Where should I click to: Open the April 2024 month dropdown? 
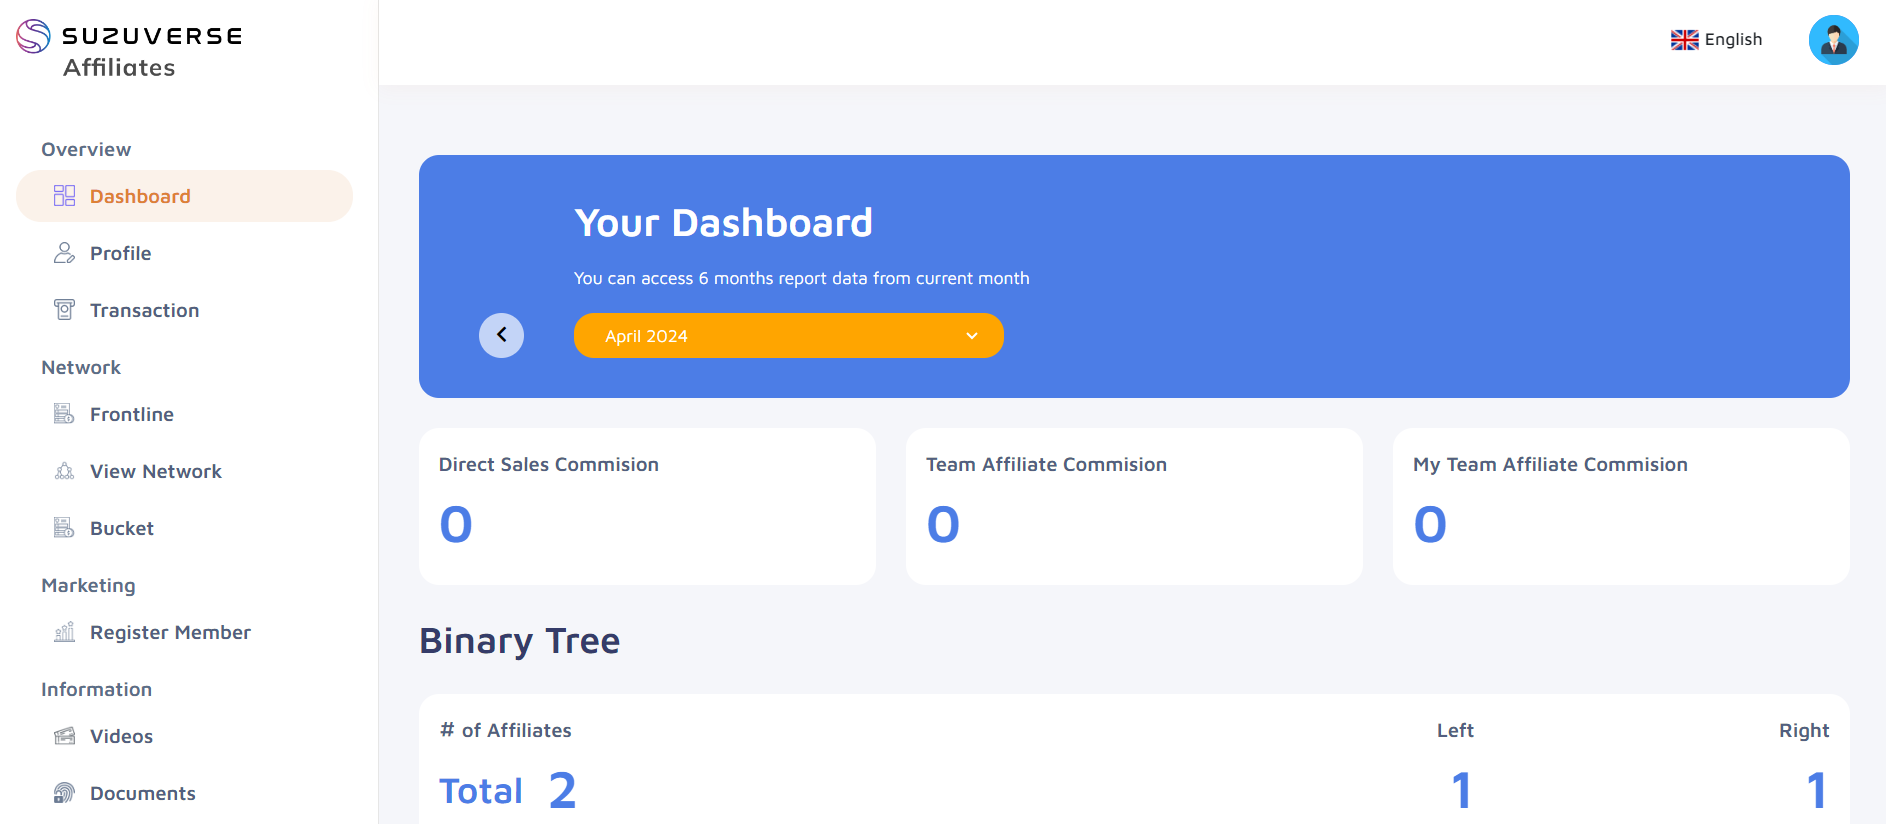(788, 336)
